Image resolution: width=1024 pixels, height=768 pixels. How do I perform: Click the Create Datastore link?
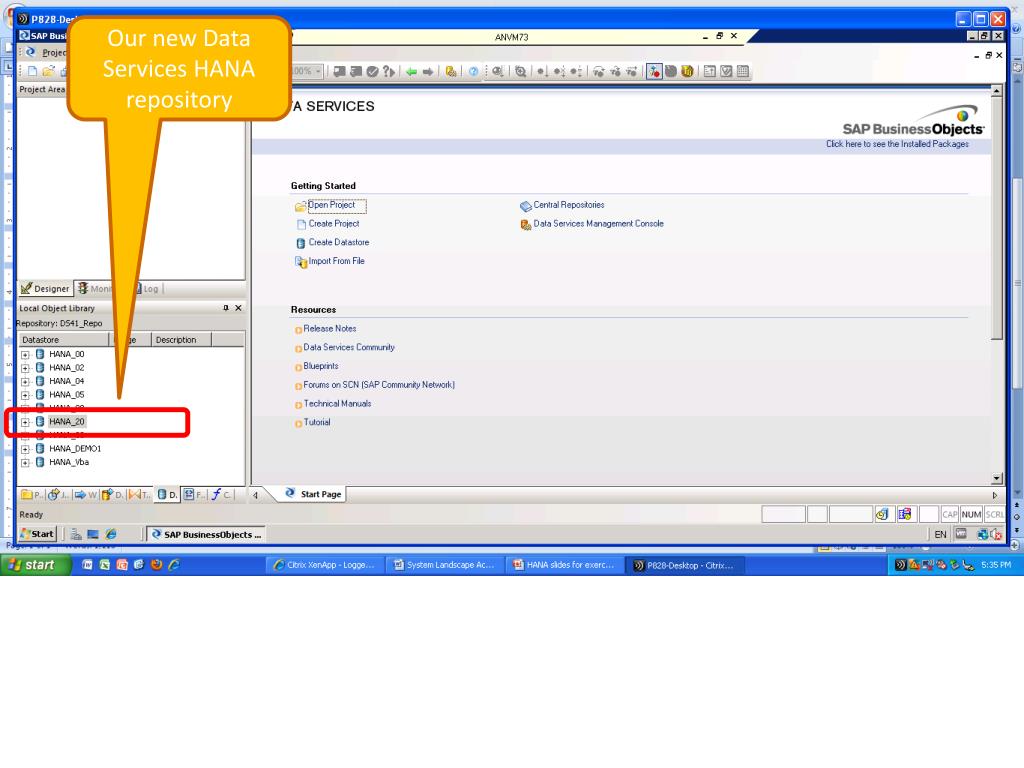point(339,242)
